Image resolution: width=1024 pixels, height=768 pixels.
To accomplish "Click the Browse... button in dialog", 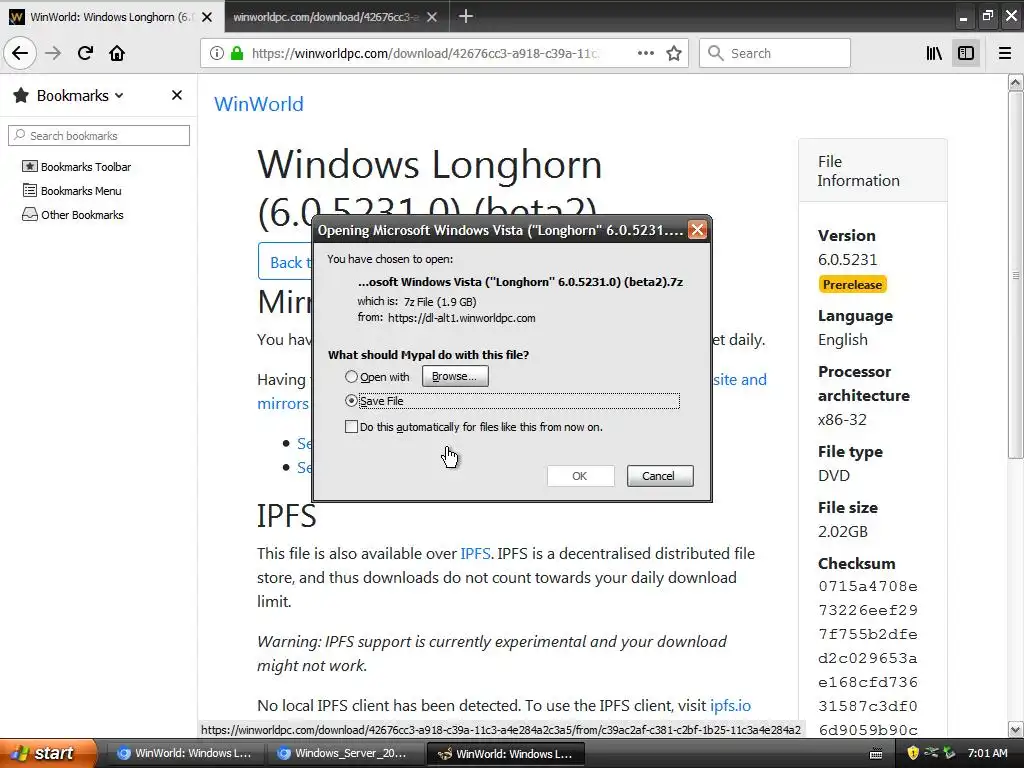I will pos(455,376).
